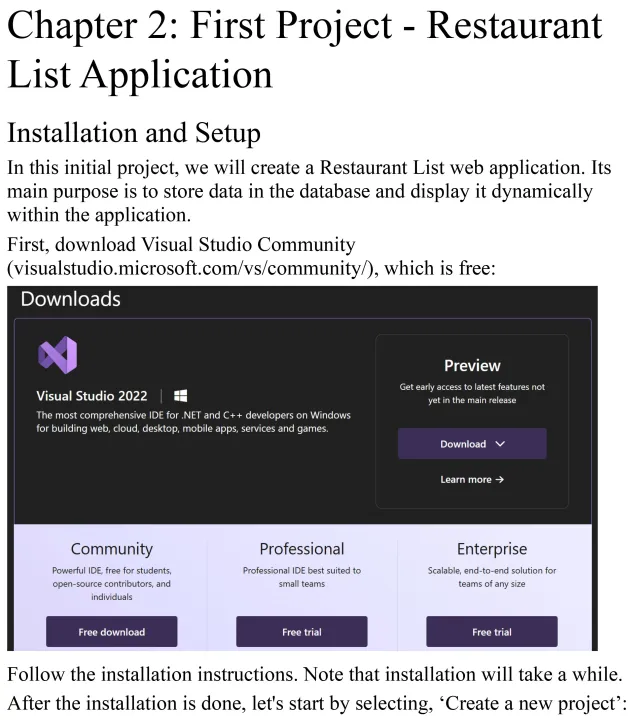Click the 'Get early access' Preview description
642x720 pixels.
(471, 393)
